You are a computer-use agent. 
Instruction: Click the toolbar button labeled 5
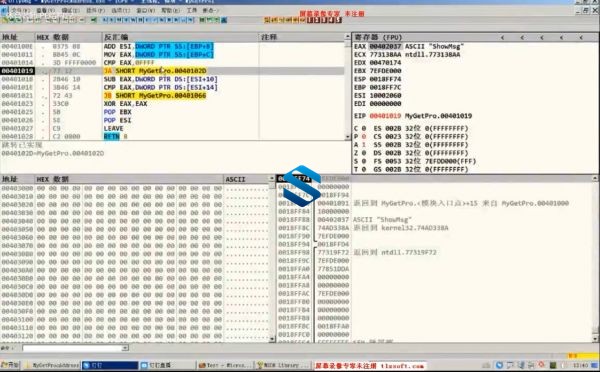coord(338,20)
